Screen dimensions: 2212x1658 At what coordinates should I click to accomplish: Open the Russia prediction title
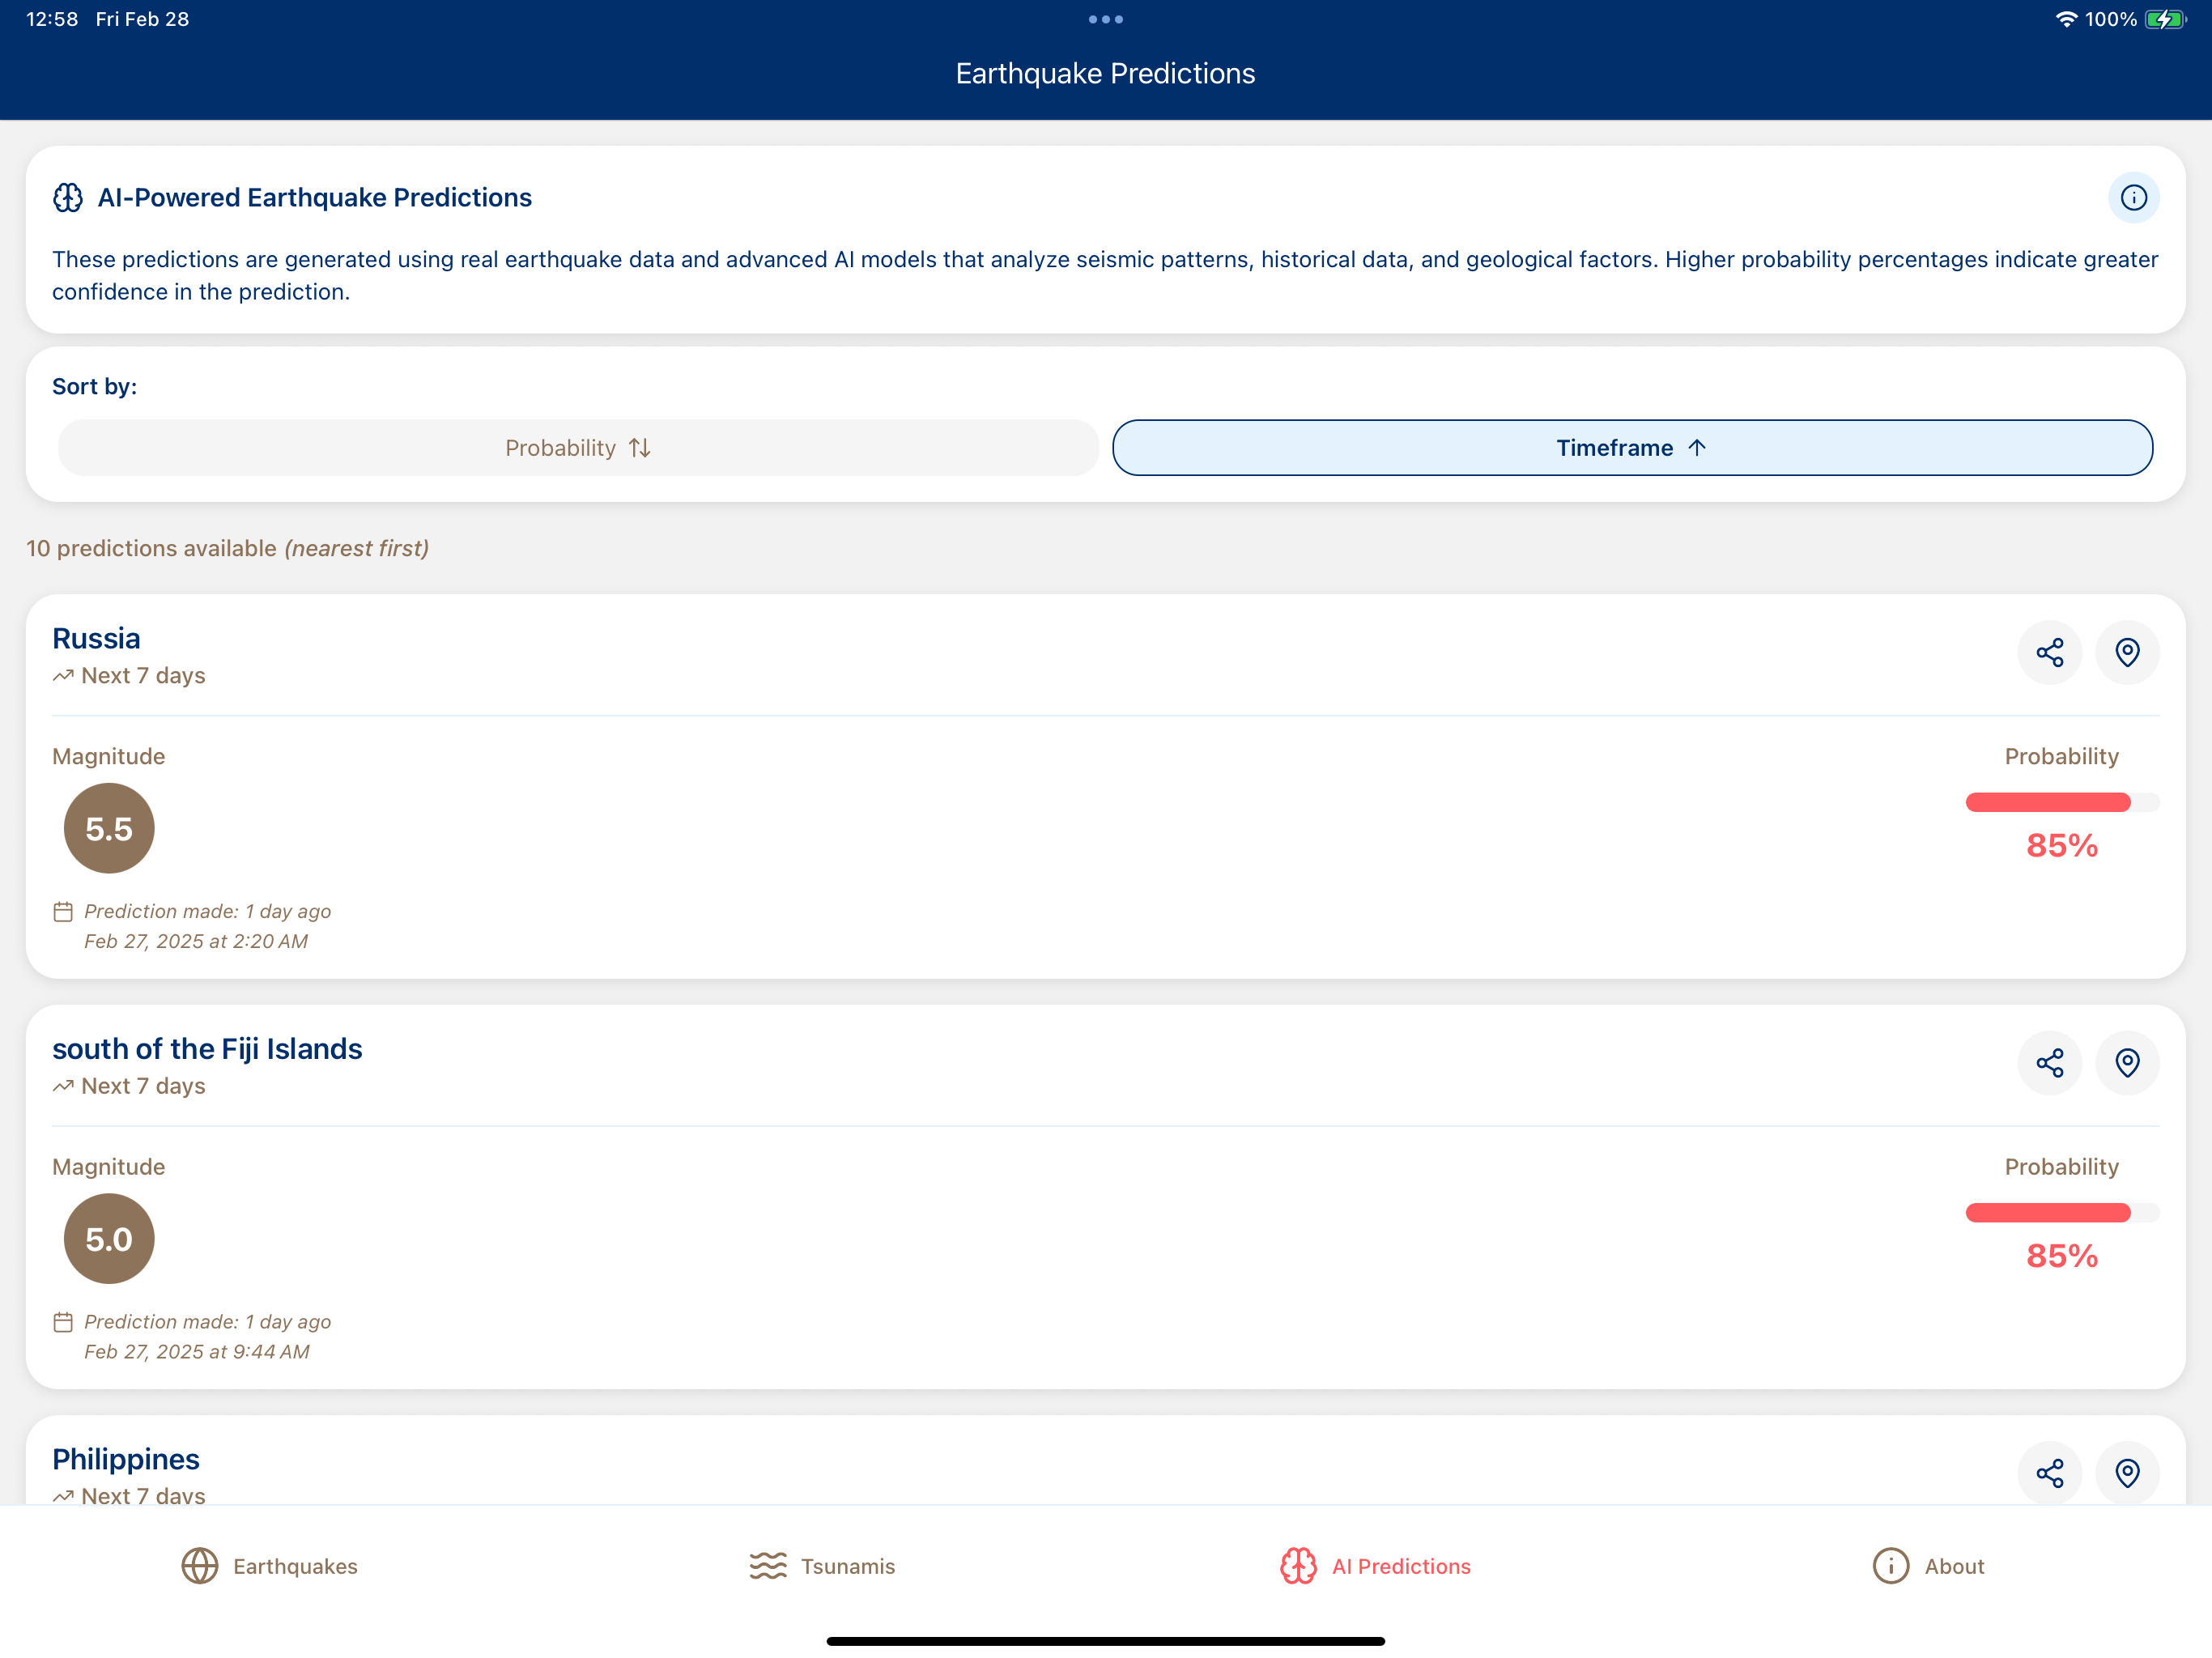tap(96, 638)
